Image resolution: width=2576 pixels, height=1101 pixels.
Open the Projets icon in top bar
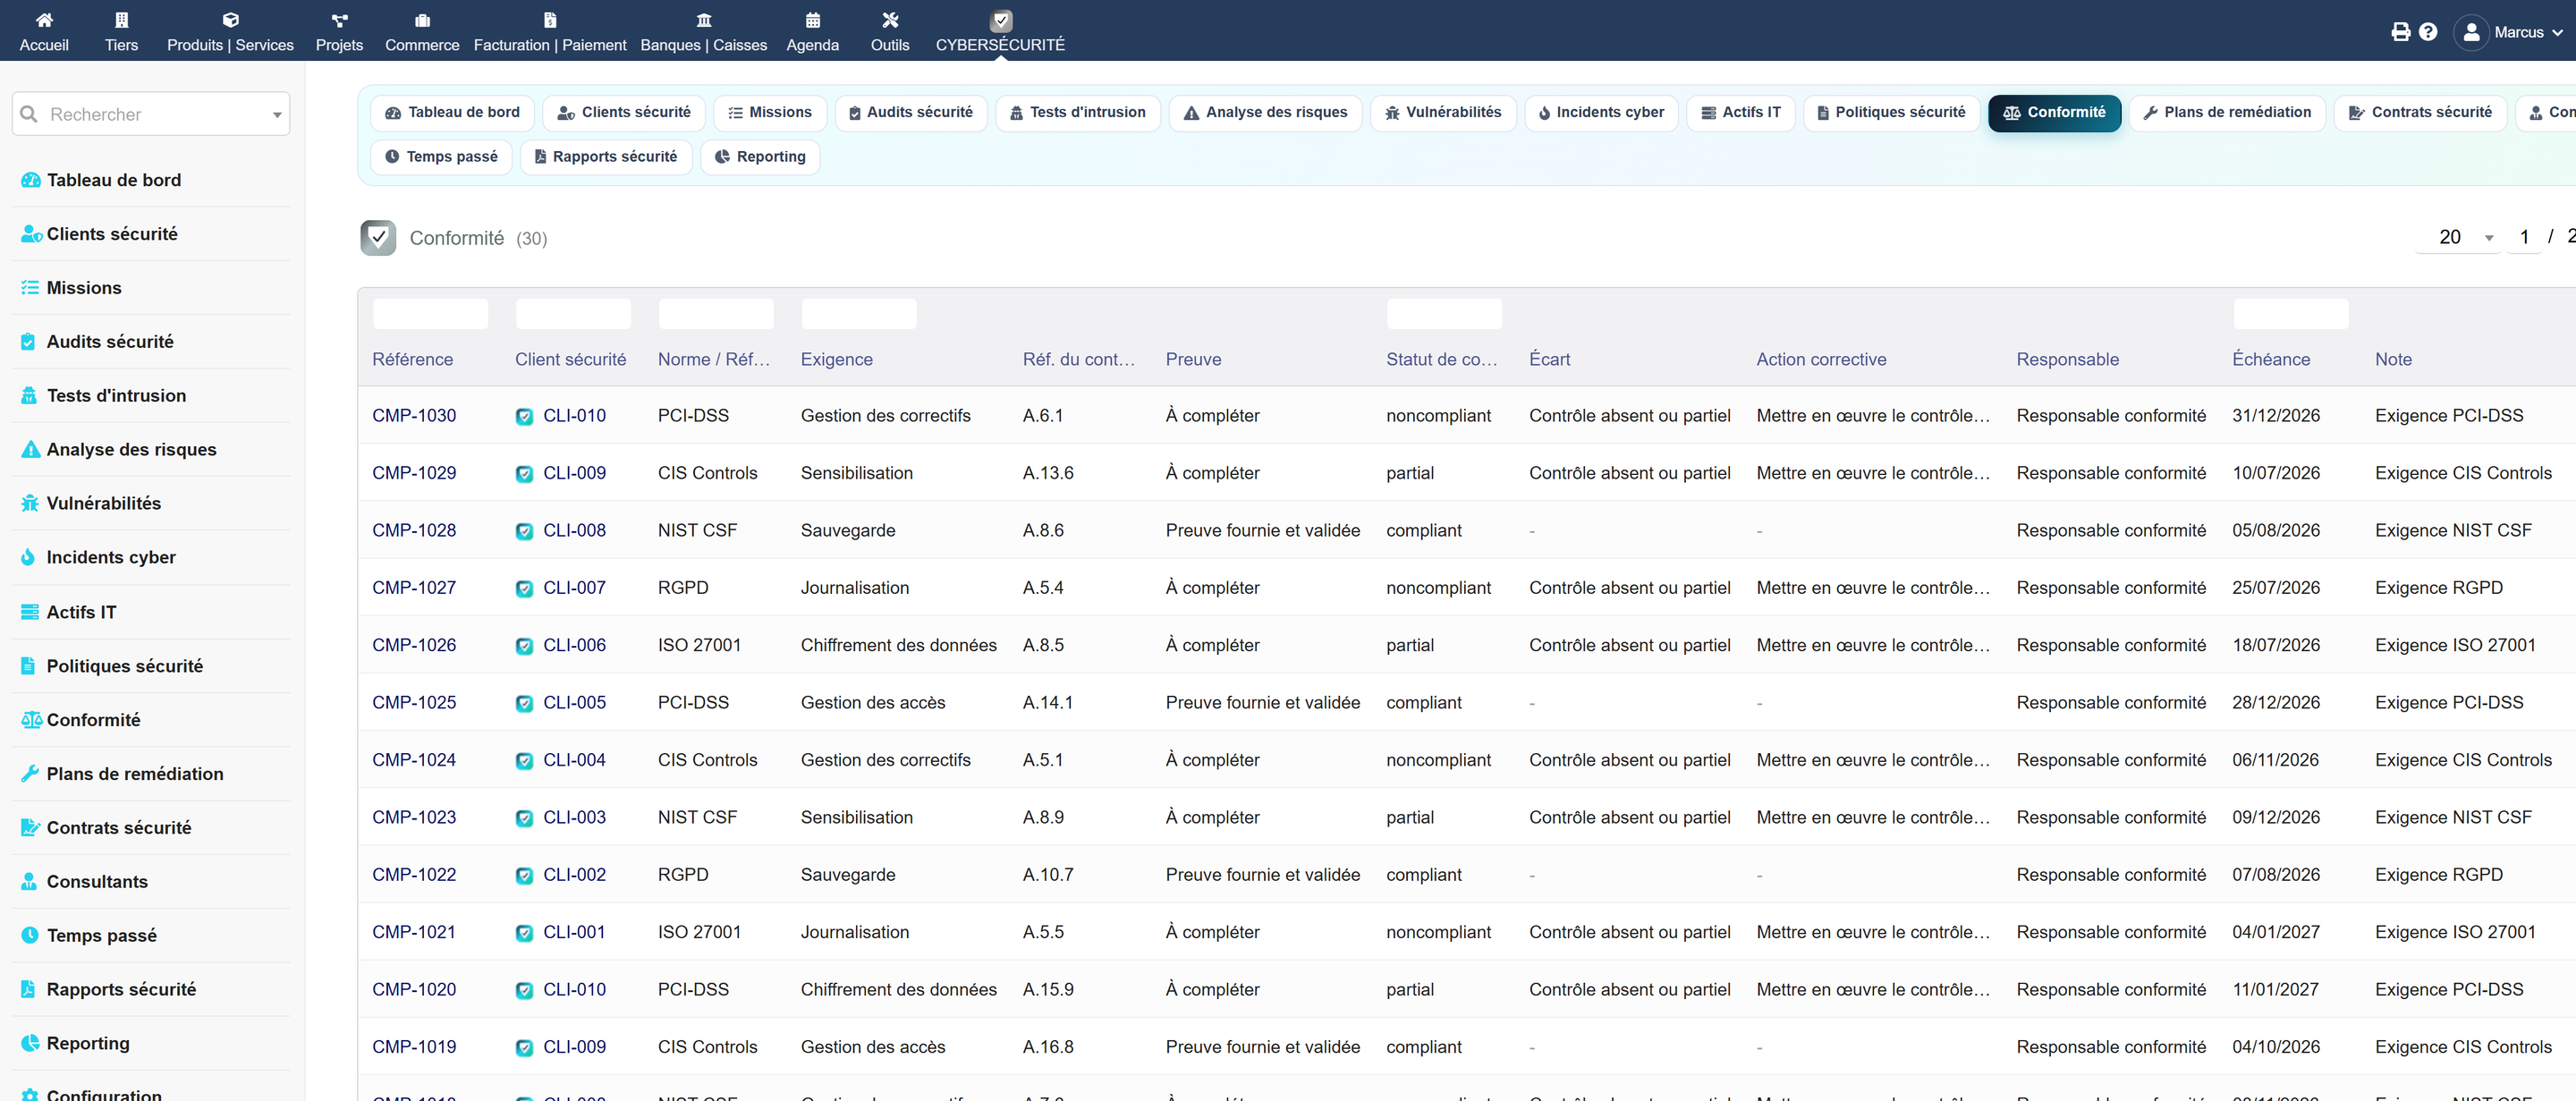339,20
